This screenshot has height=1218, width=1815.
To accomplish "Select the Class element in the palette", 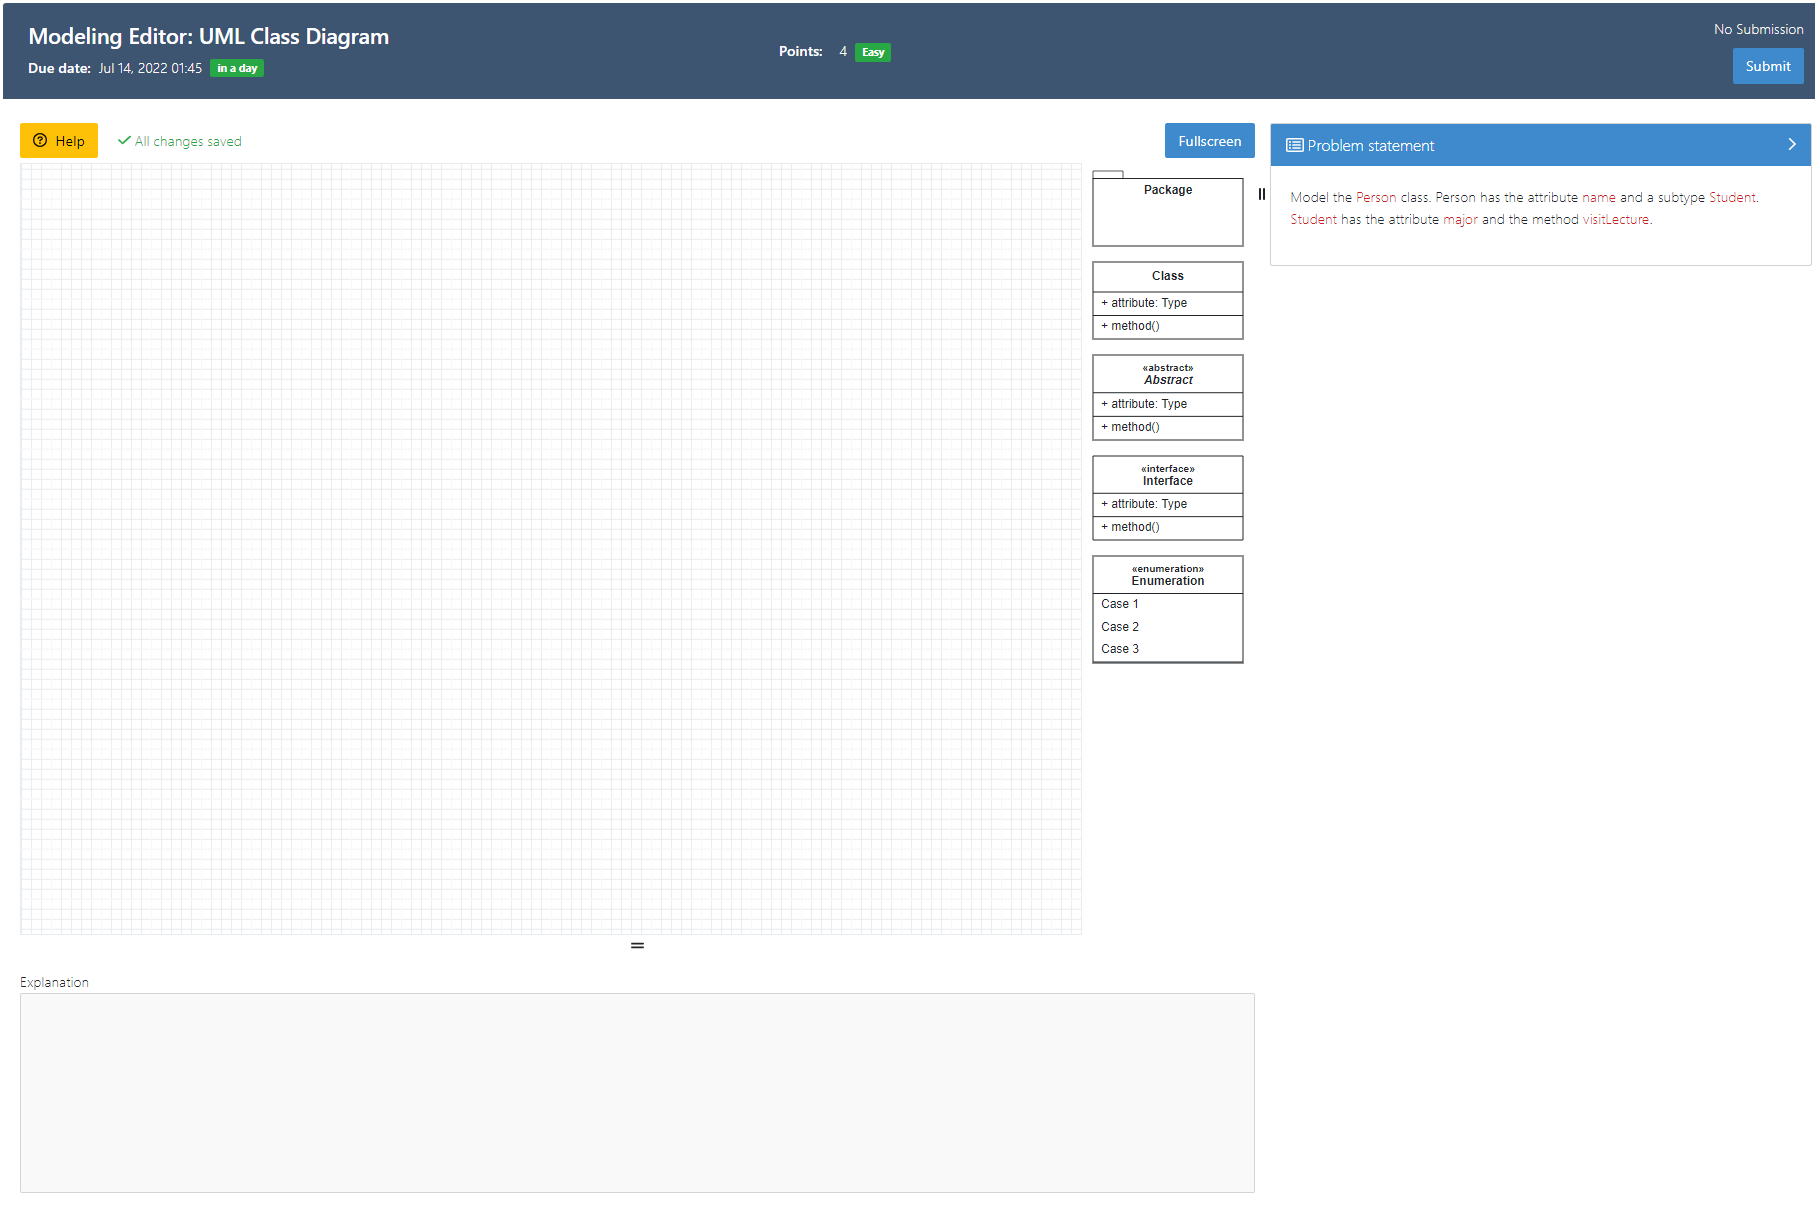I will click(1167, 300).
